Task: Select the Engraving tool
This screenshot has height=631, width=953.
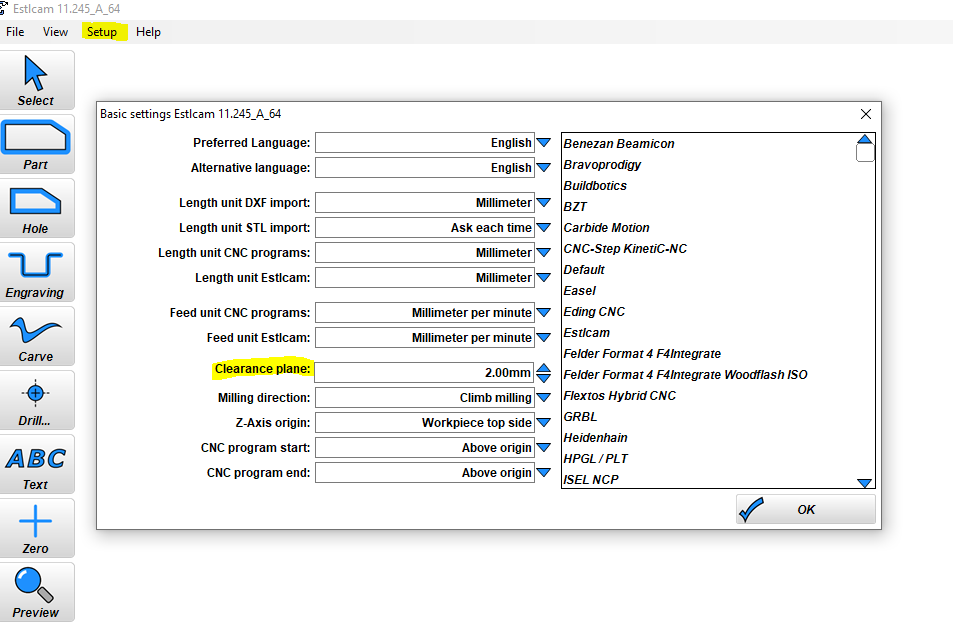Action: 36,272
